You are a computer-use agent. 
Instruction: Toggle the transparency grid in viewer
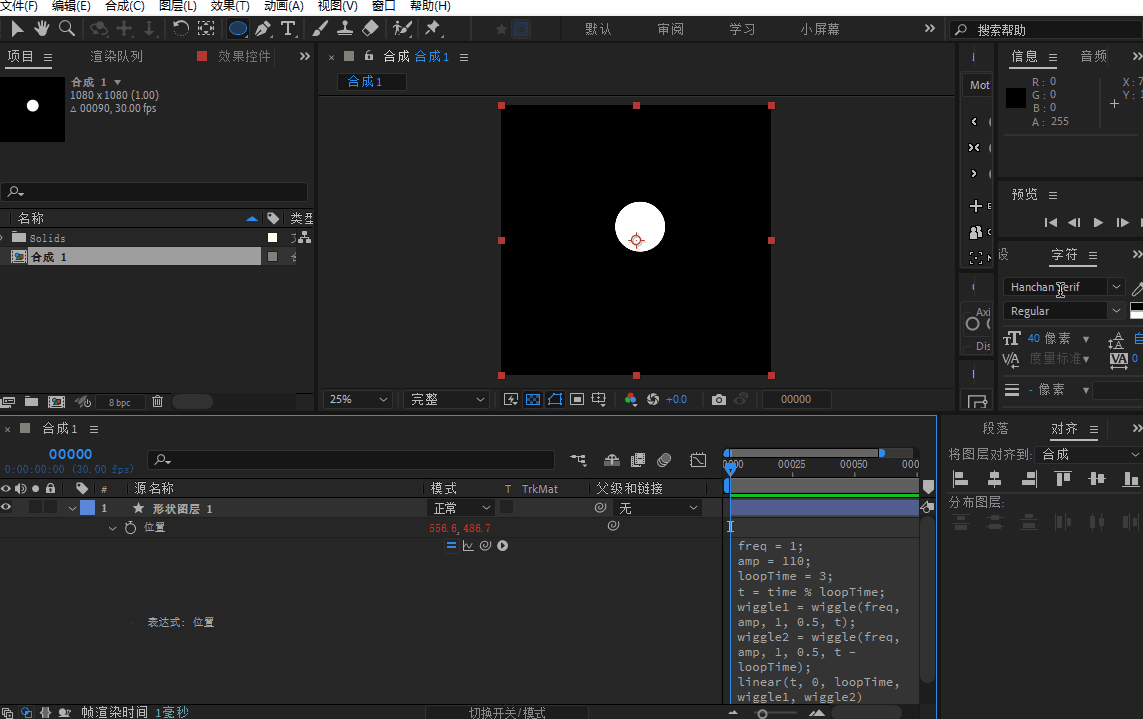(x=533, y=399)
